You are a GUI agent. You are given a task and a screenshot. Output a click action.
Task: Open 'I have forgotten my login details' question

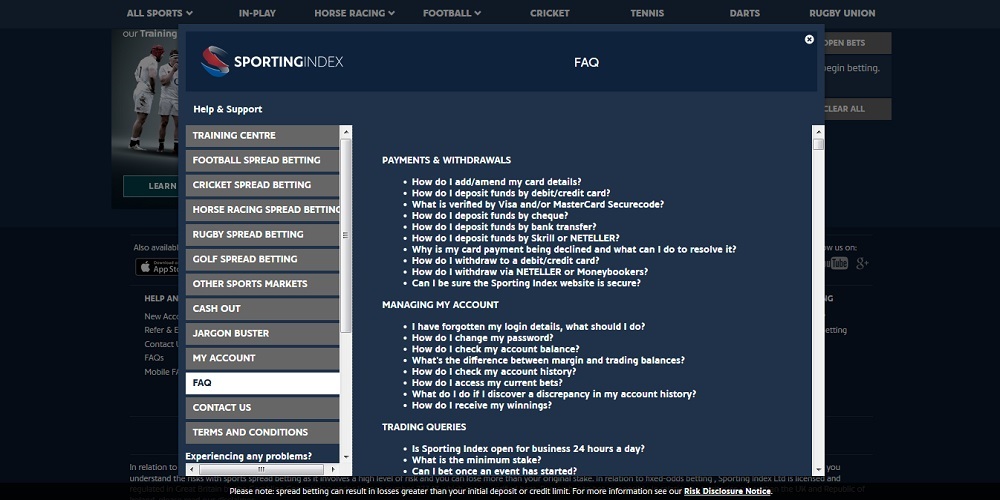pyautogui.click(x=528, y=327)
